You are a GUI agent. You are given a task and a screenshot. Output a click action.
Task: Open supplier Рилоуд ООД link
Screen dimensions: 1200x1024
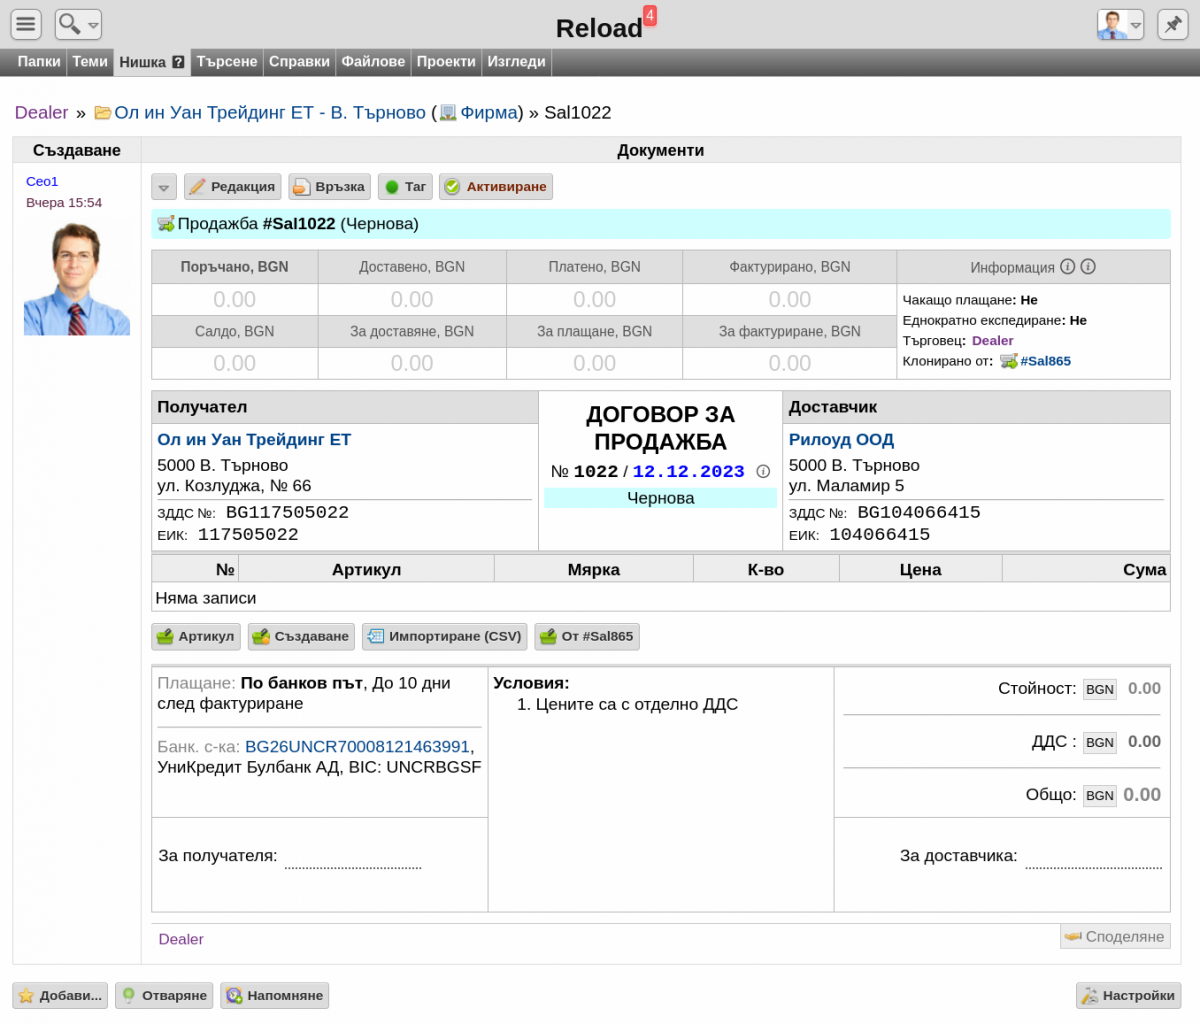point(841,440)
